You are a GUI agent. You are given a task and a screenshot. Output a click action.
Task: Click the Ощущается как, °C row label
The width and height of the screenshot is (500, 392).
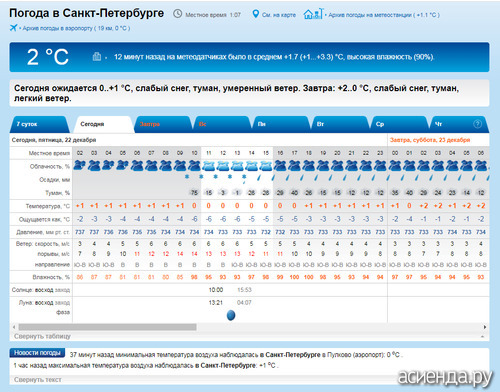(x=44, y=219)
